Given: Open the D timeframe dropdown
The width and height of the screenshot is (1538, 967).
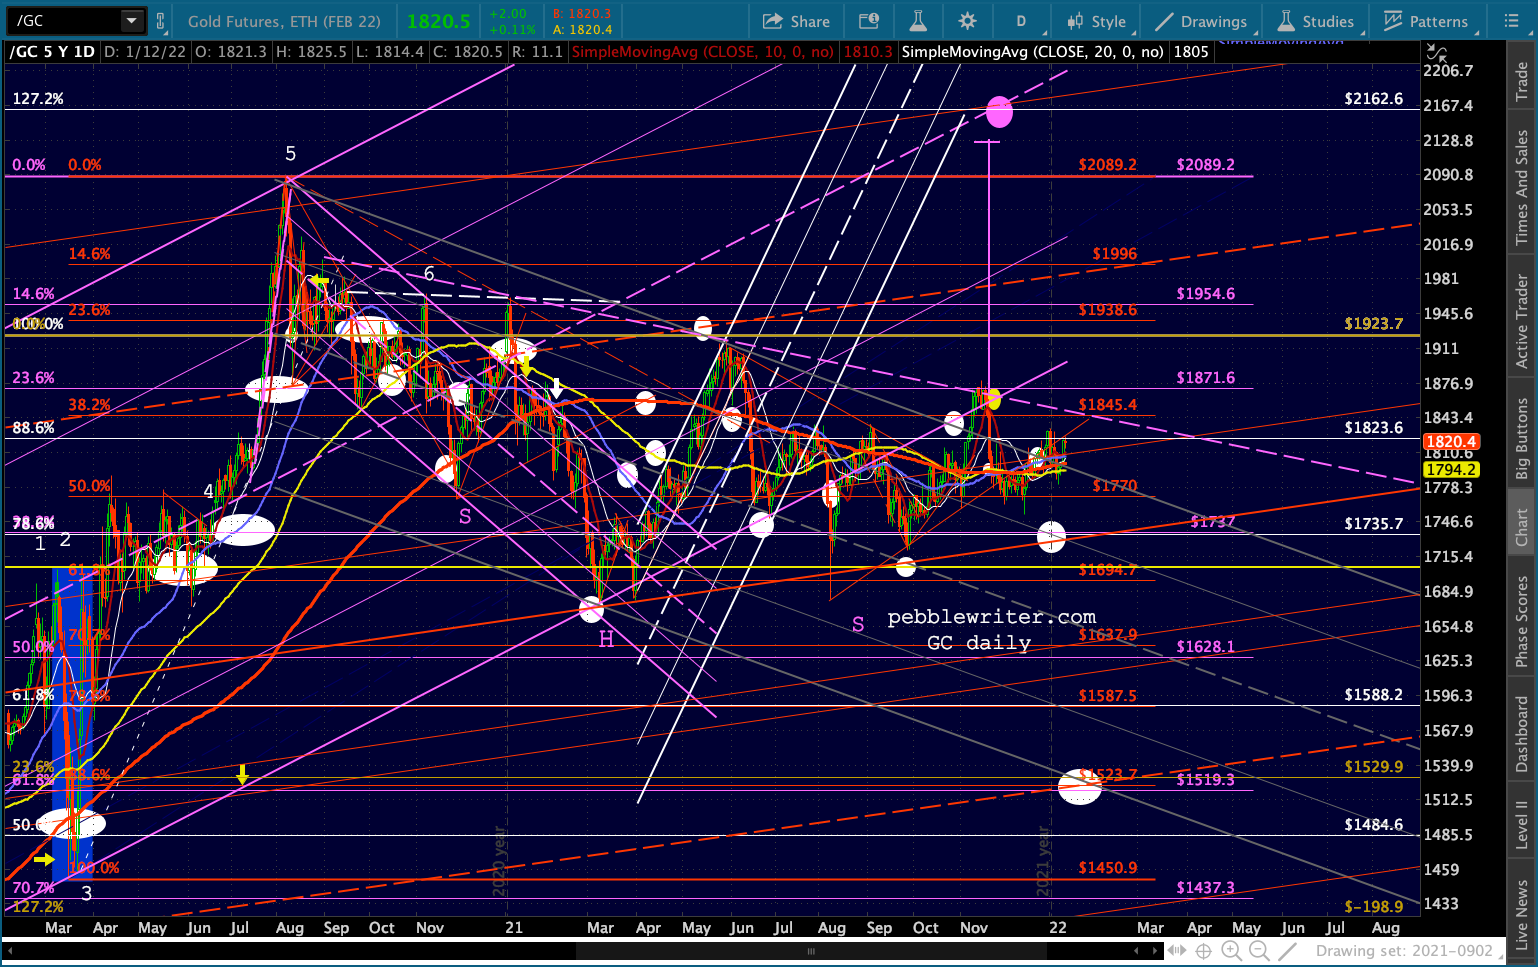Looking at the screenshot, I should click(x=1021, y=21).
